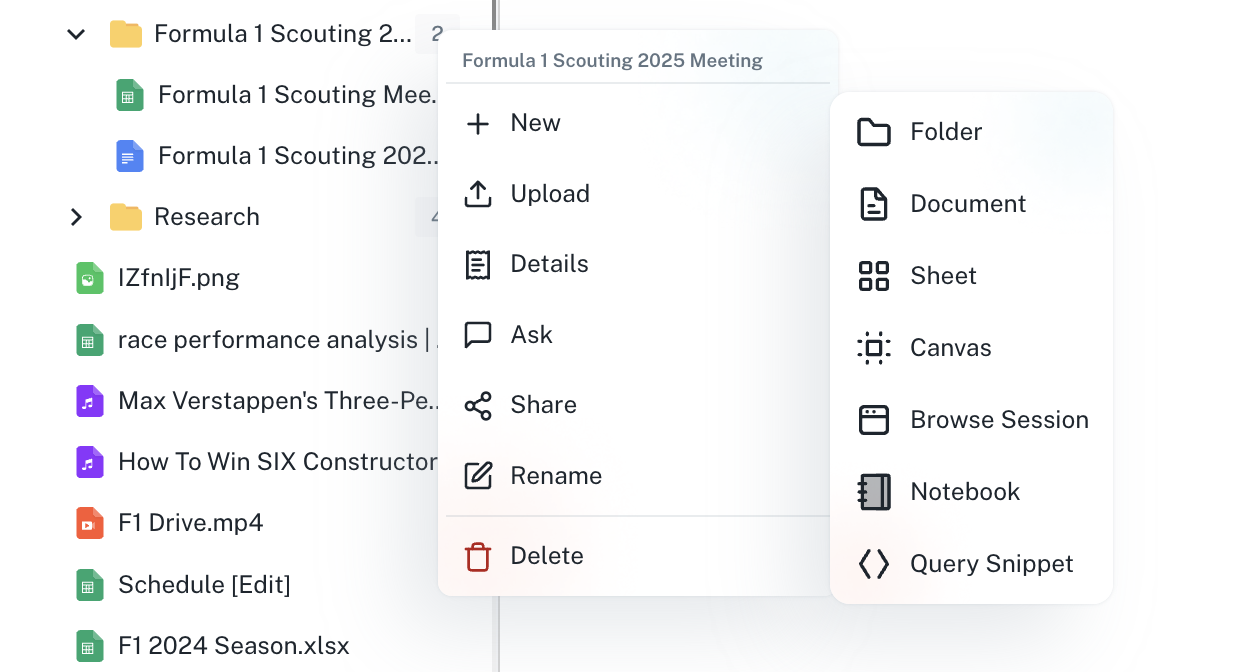Create a new Document from submenu

[967, 204]
